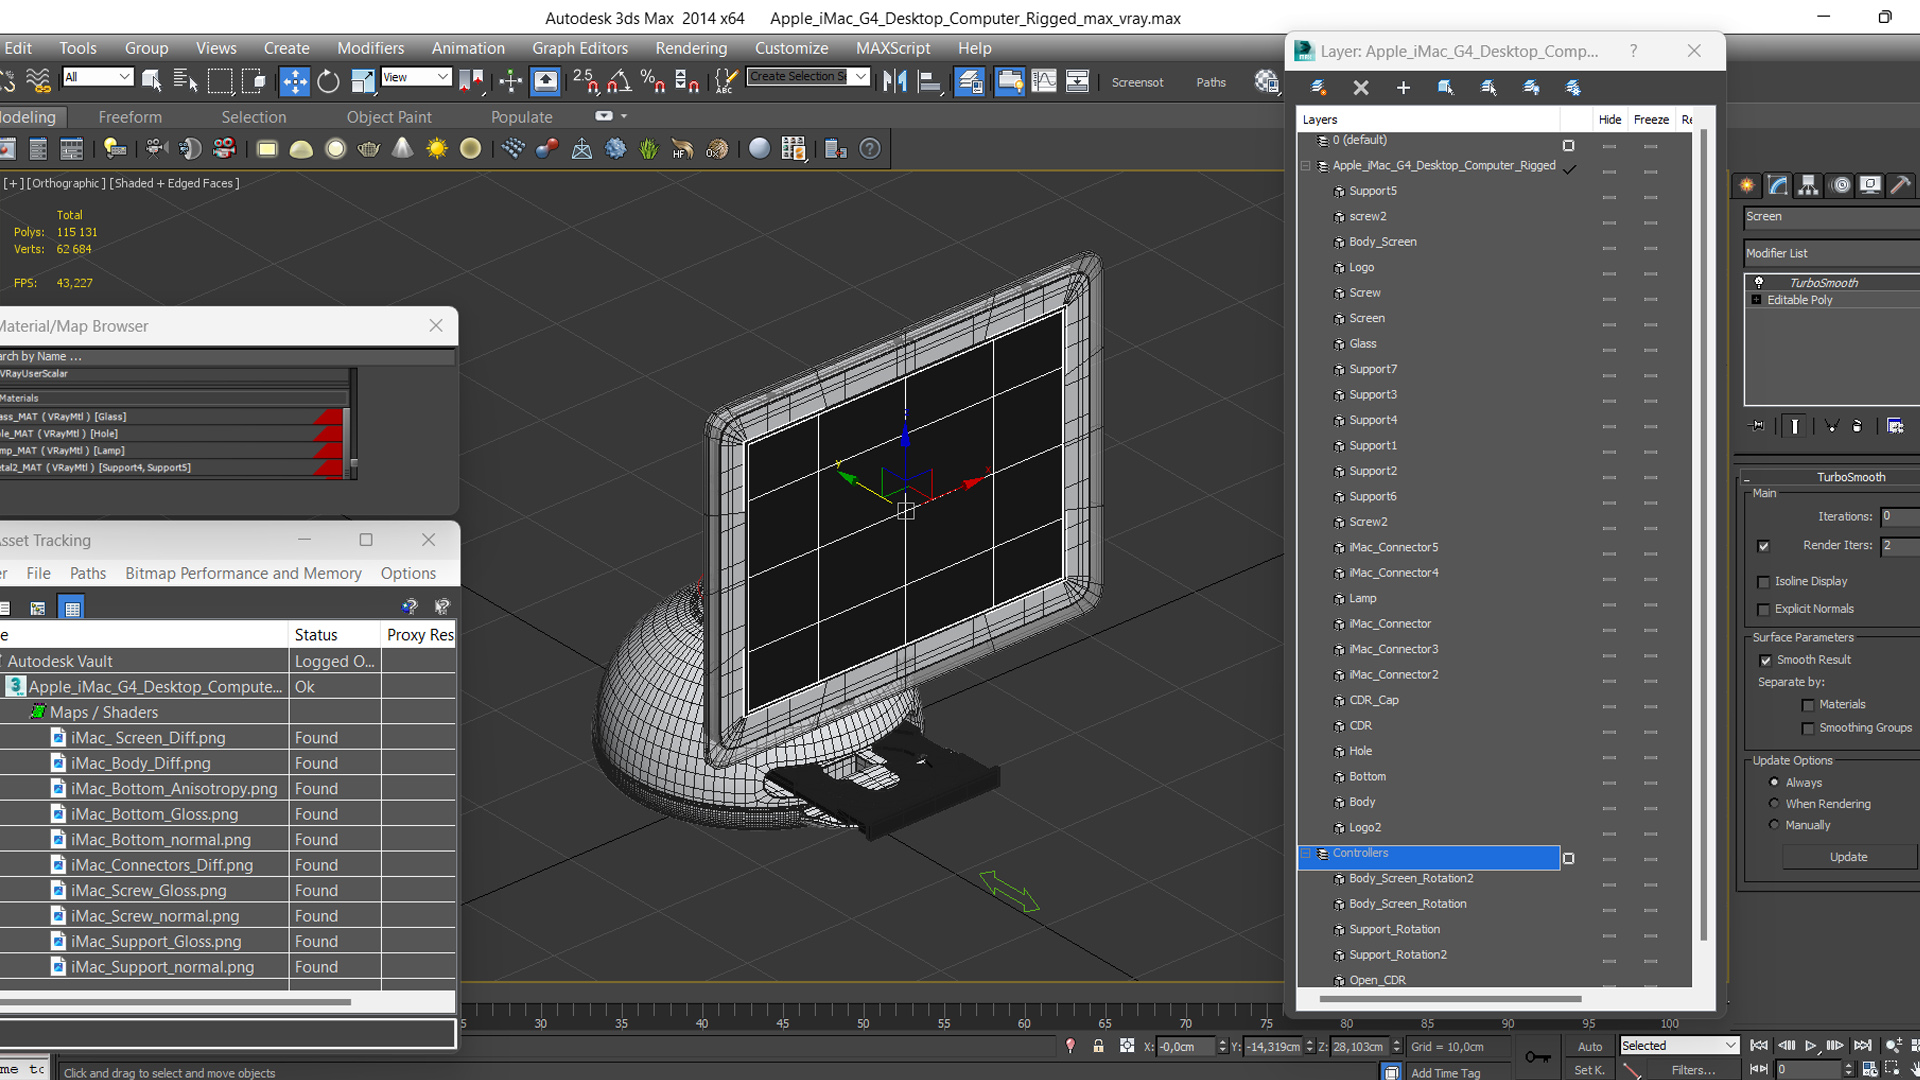The image size is (1920, 1080).
Task: Click the delete layer X icon
Action: [x=1361, y=88]
